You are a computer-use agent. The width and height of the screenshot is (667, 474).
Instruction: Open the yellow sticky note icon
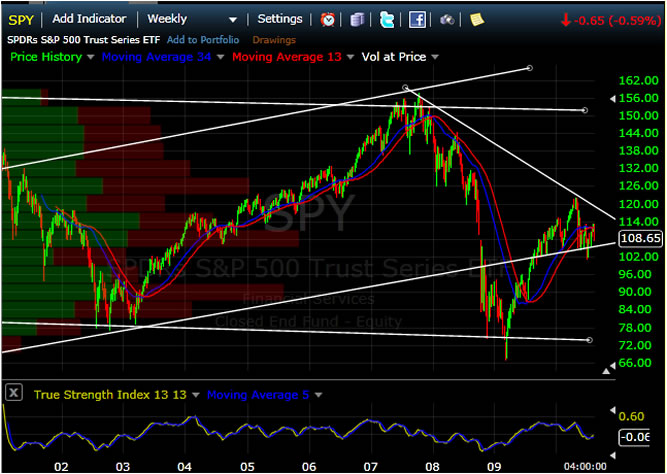tap(477, 19)
